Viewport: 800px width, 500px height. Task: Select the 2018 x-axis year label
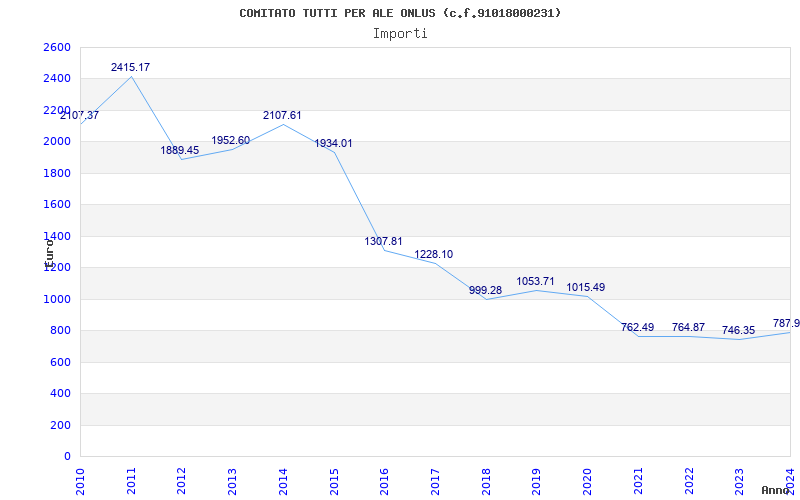click(486, 482)
